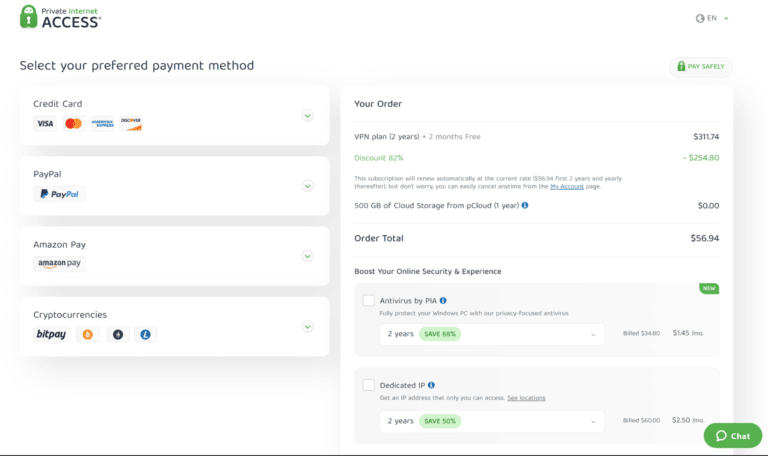Screen dimensions: 768x456
Task: Click the Mastercard icon
Action: point(73,124)
